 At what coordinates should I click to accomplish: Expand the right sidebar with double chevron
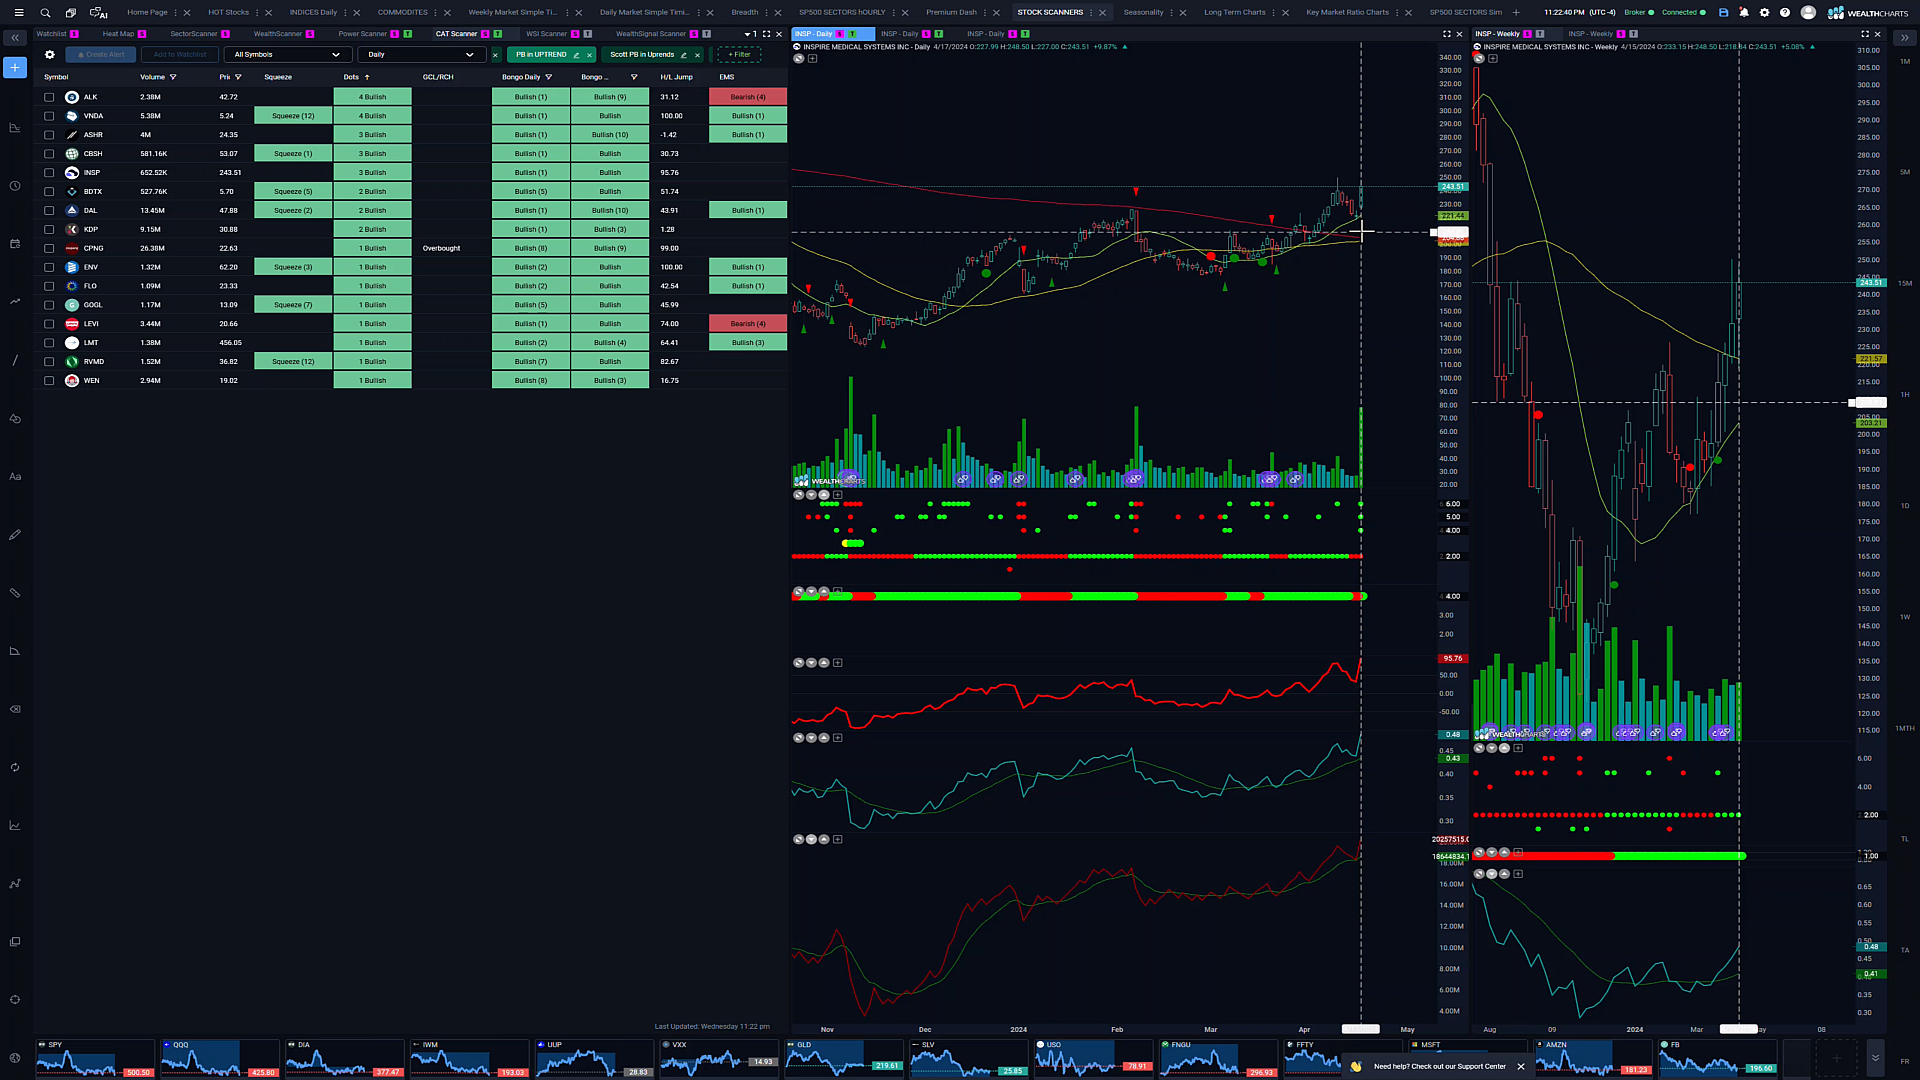click(1904, 38)
